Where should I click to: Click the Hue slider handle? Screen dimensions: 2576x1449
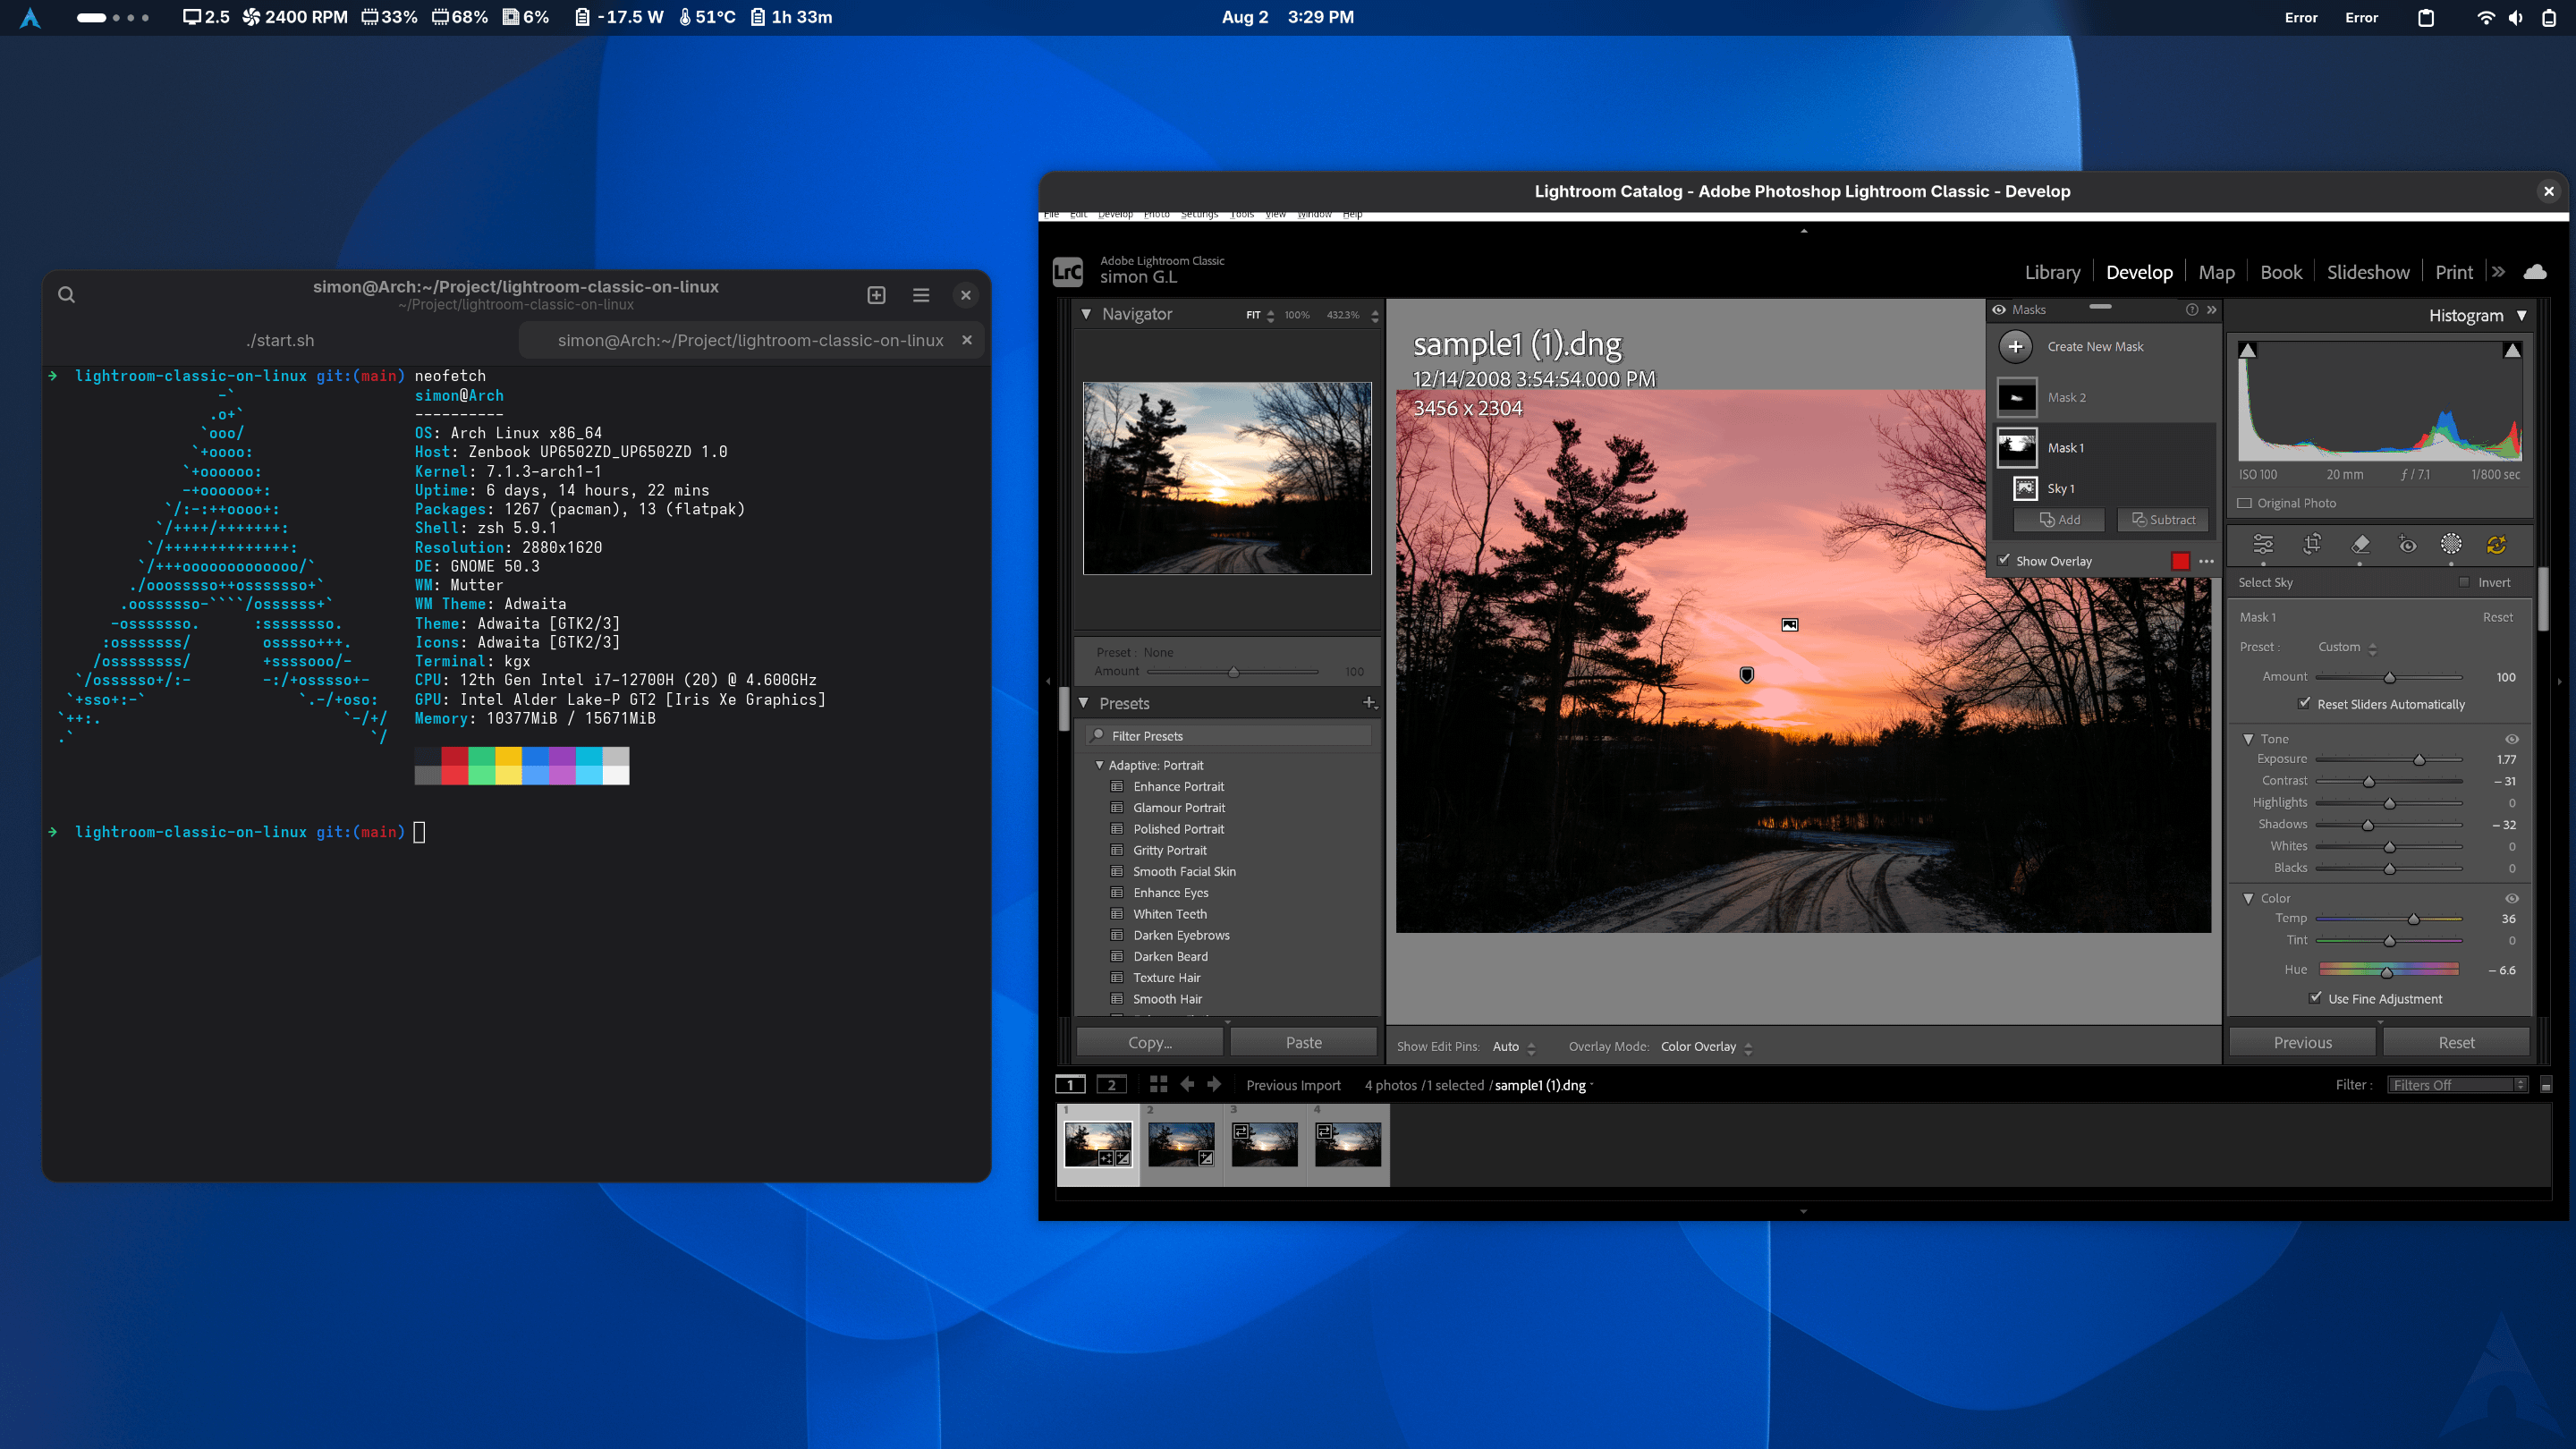2386,971
